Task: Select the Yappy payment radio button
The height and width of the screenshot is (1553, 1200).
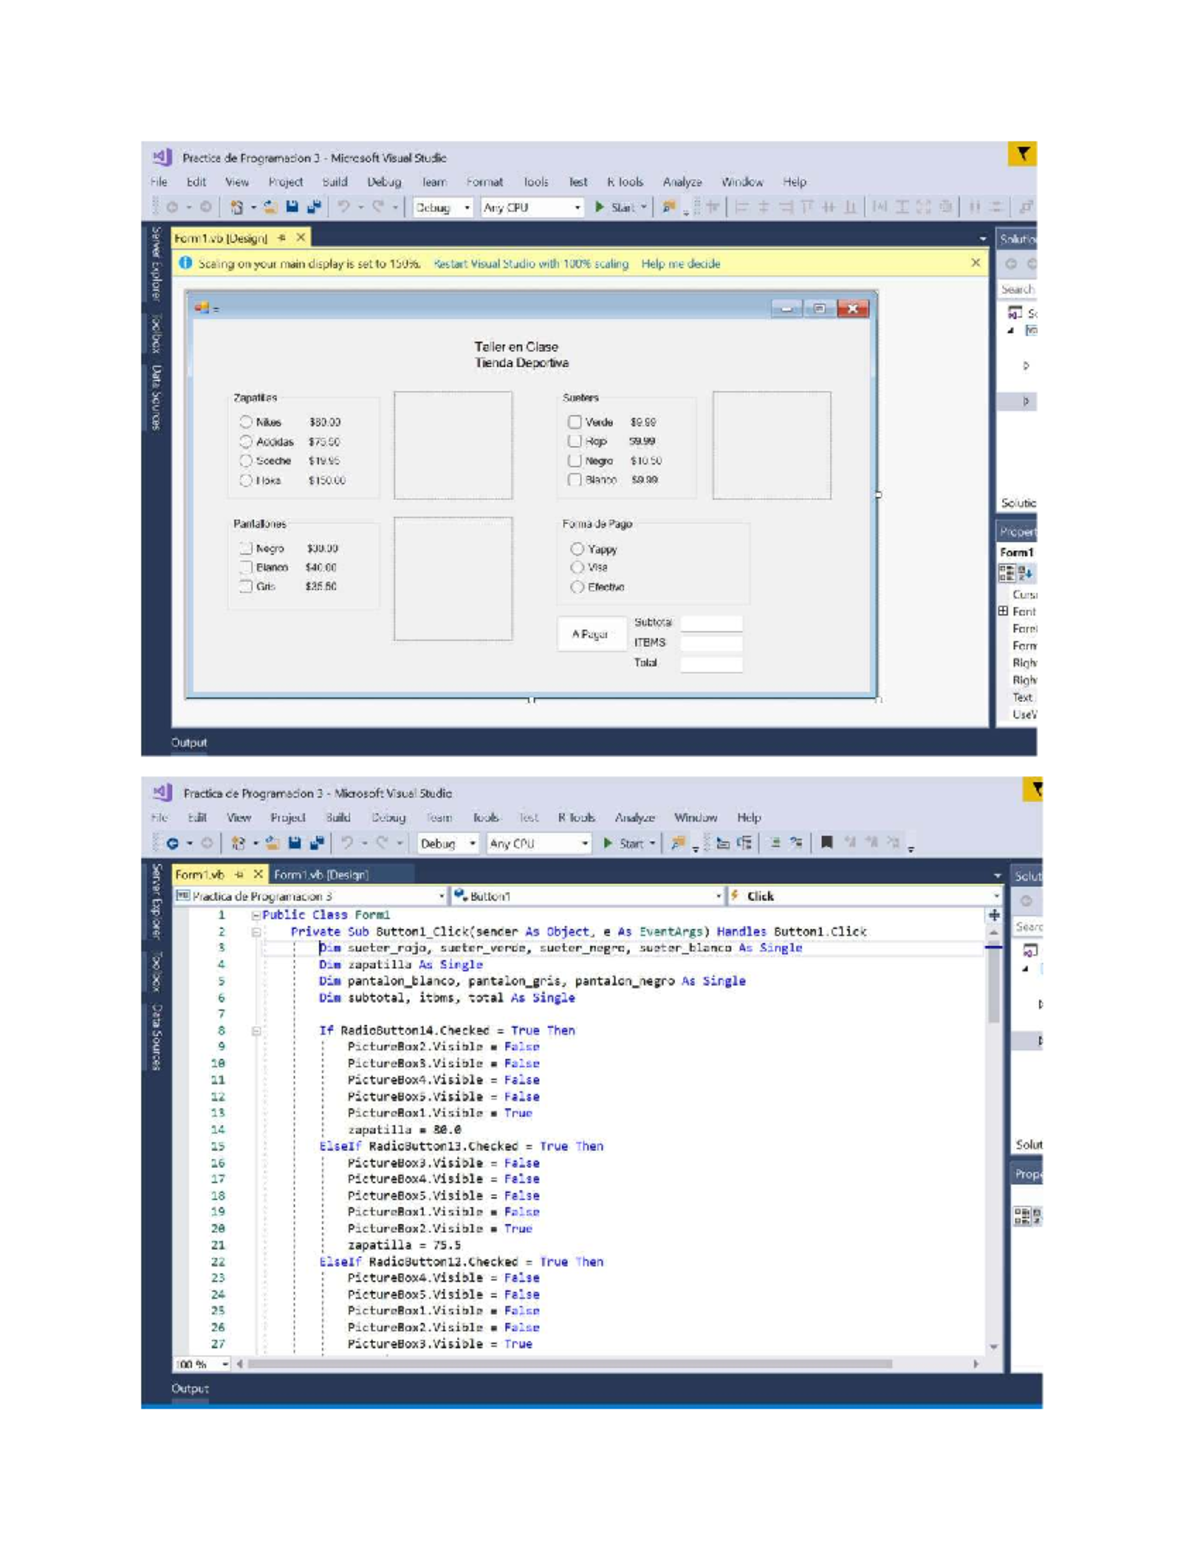Action: (578, 548)
